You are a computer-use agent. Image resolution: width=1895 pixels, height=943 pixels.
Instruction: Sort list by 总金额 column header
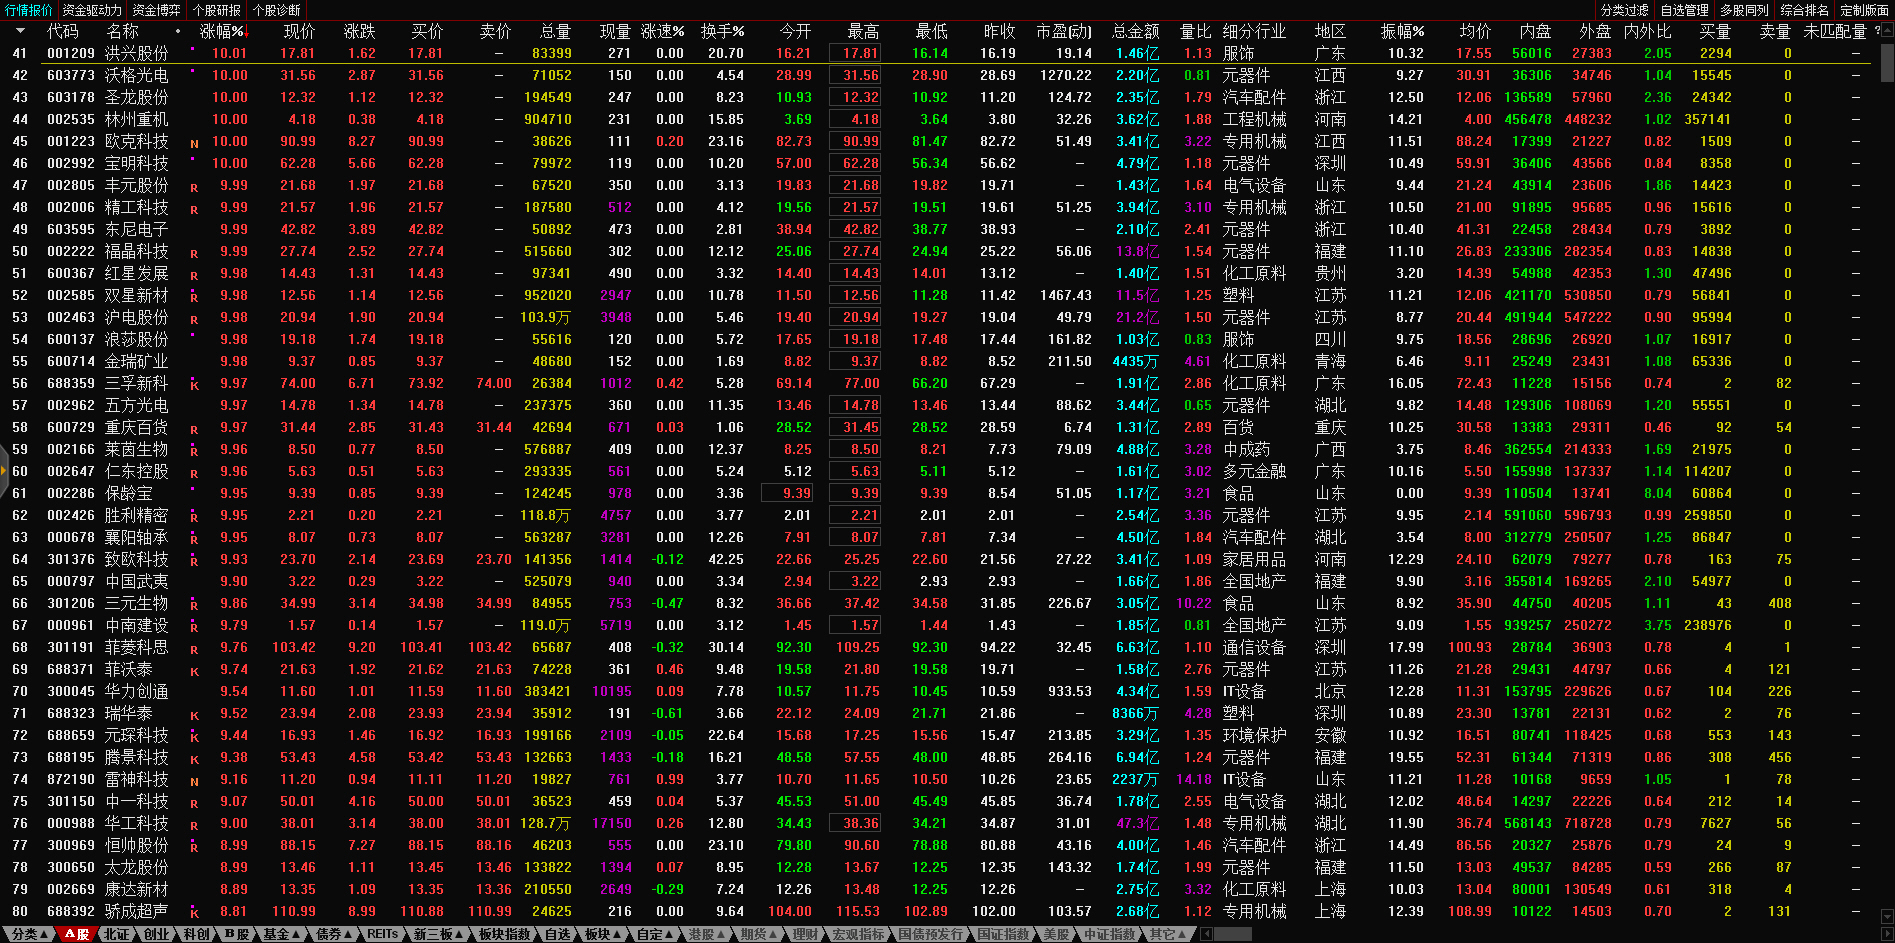pos(1135,32)
